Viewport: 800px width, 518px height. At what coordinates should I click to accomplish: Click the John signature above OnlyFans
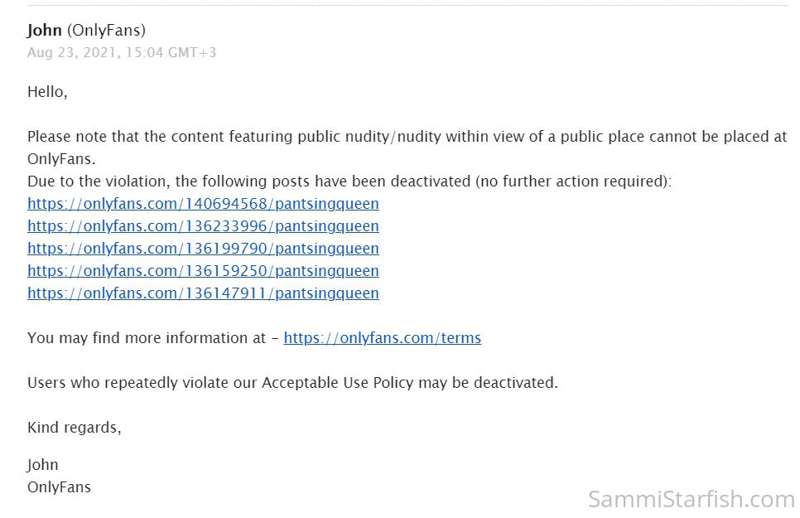click(43, 465)
